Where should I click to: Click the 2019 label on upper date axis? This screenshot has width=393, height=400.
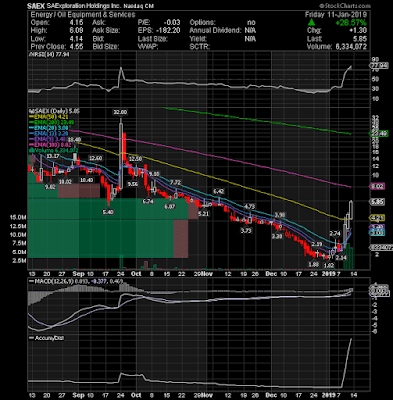[x=328, y=274]
